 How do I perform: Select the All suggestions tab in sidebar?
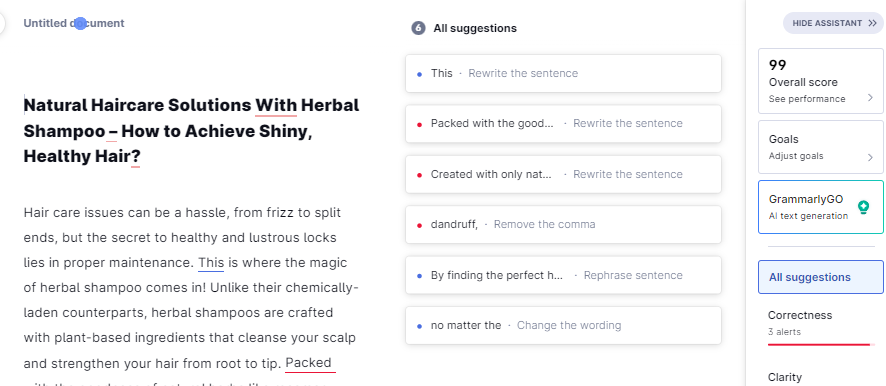(820, 277)
